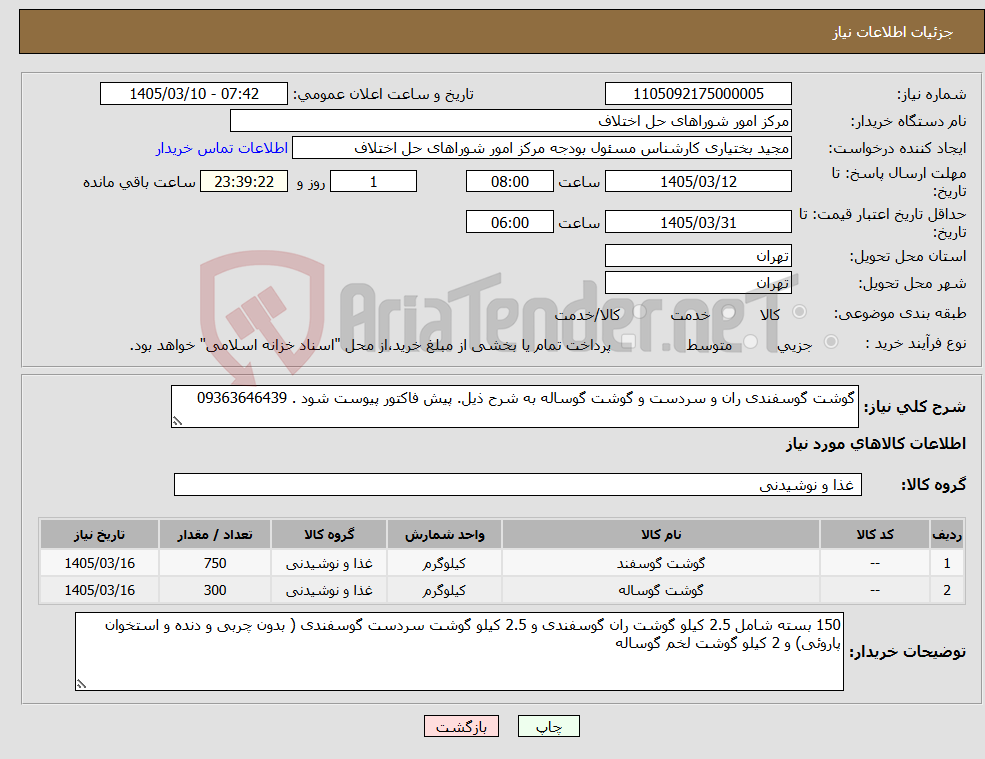Click the کیلوگرم unit in گوشت گوساله row

[x=444, y=591]
